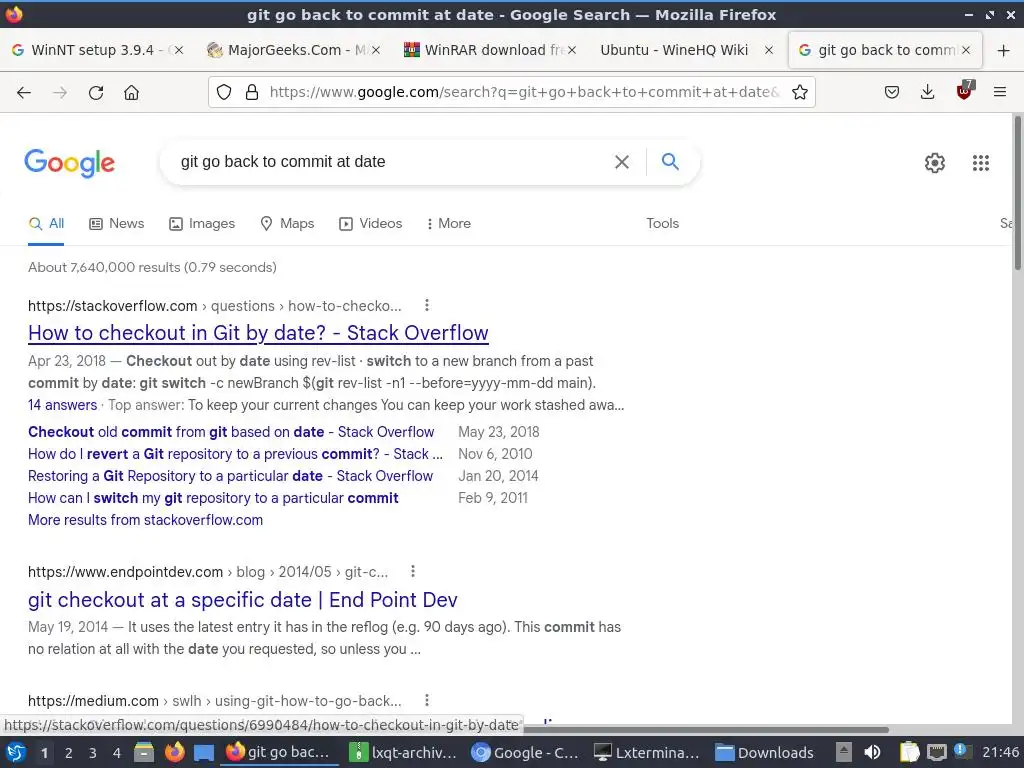Open the Firefox hamburger menu
1024x768 pixels.
1000,92
